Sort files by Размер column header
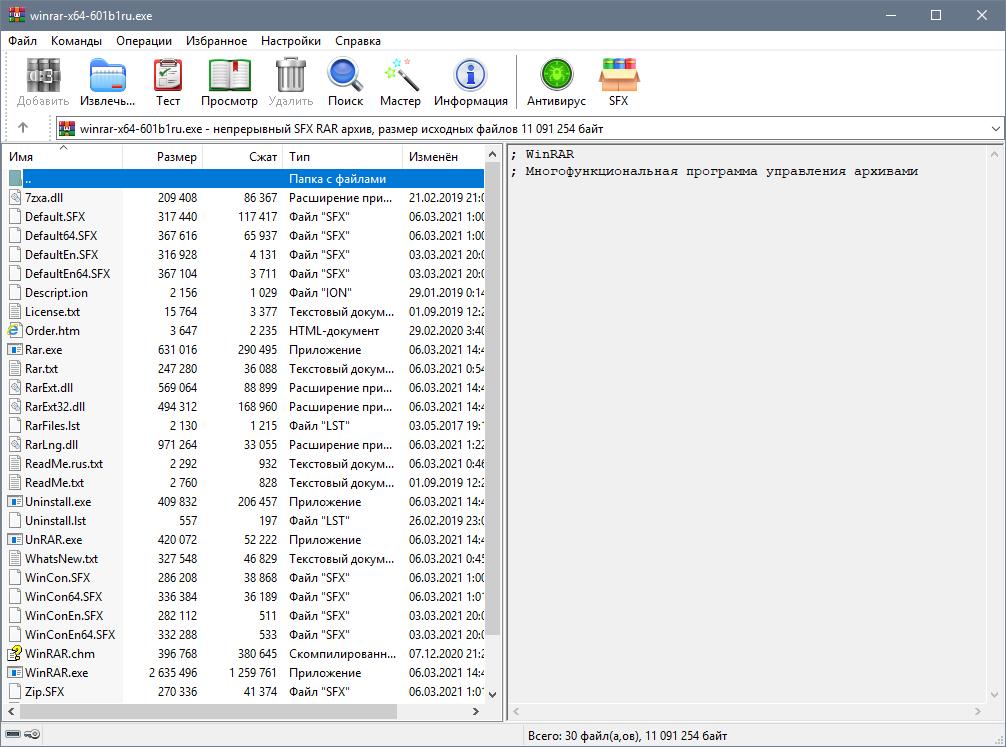Screen dimensions: 1006x747 click(x=176, y=157)
